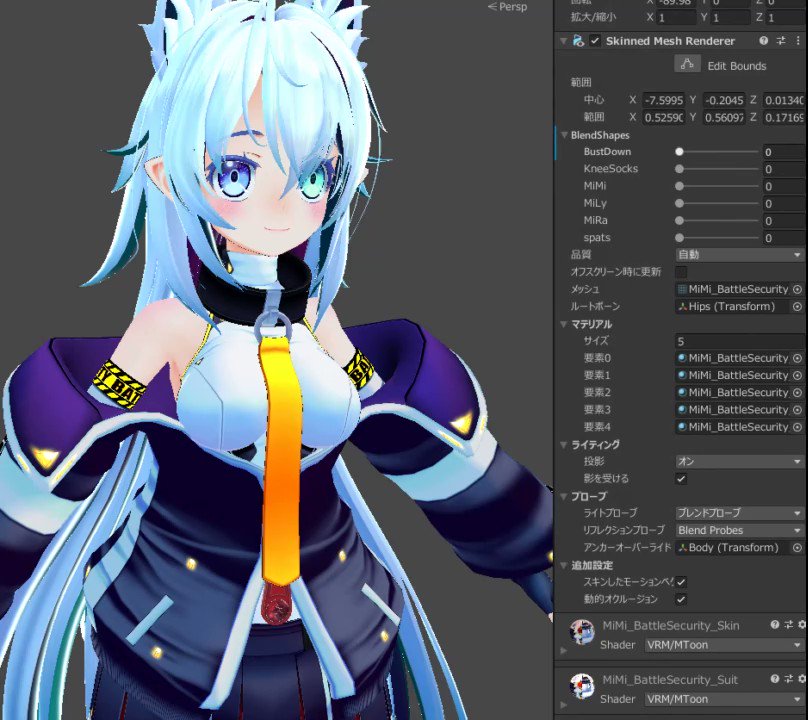808x720 pixels.
Task: Click the MiMi_BattleSecurity_Skin material preview thumbnail
Action: (582, 632)
